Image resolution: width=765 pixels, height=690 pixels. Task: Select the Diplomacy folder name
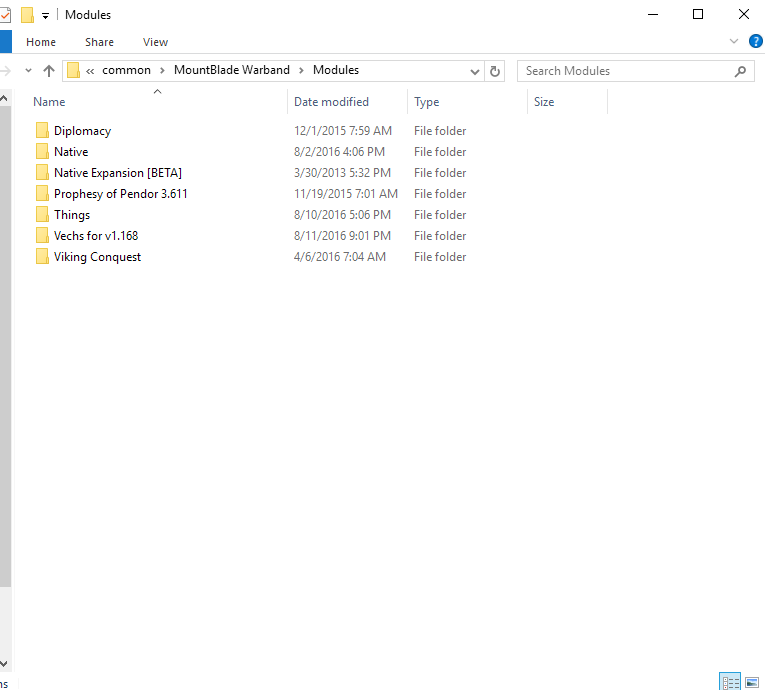82,131
